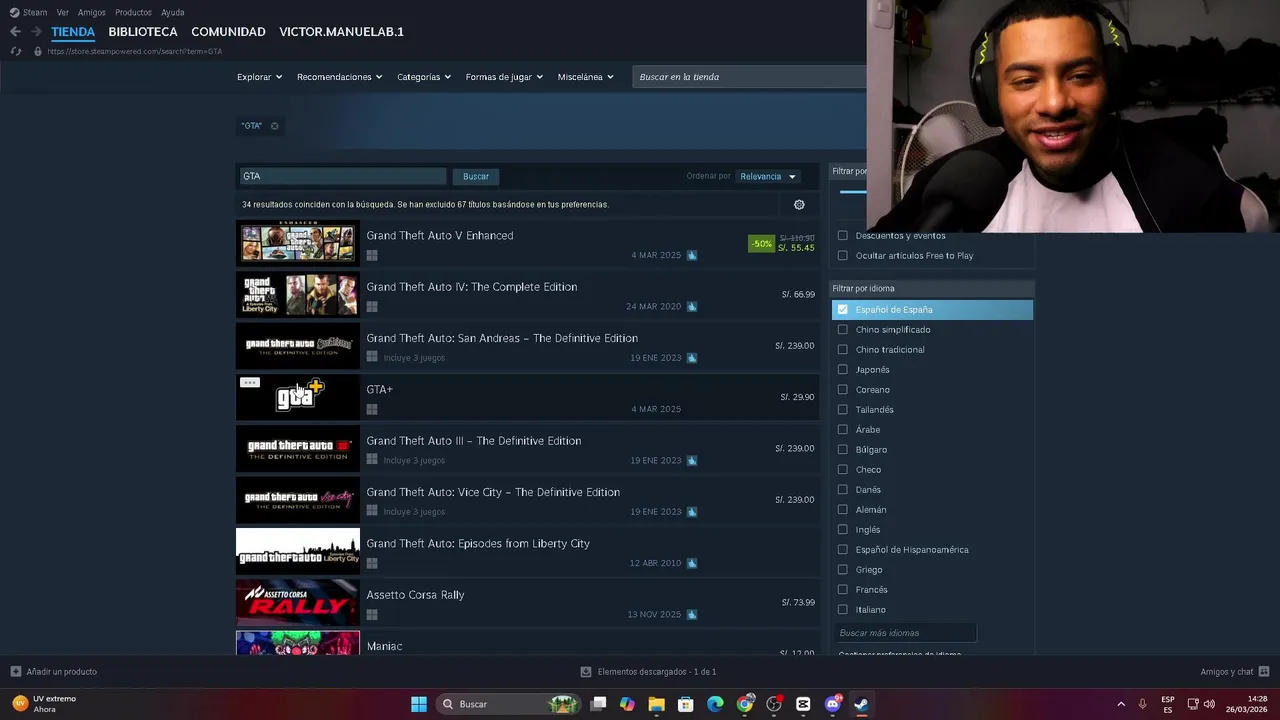Viewport: 1280px width, 720px height.
Task: Check Inglés language filter
Action: point(843,530)
